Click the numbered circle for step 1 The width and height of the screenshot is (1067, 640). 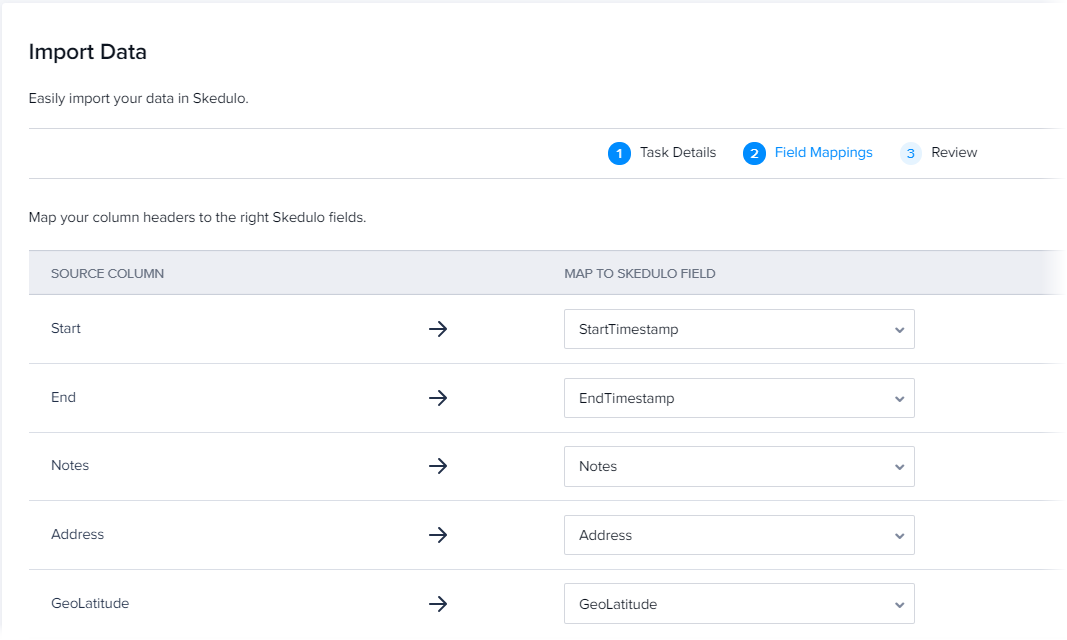coord(619,153)
